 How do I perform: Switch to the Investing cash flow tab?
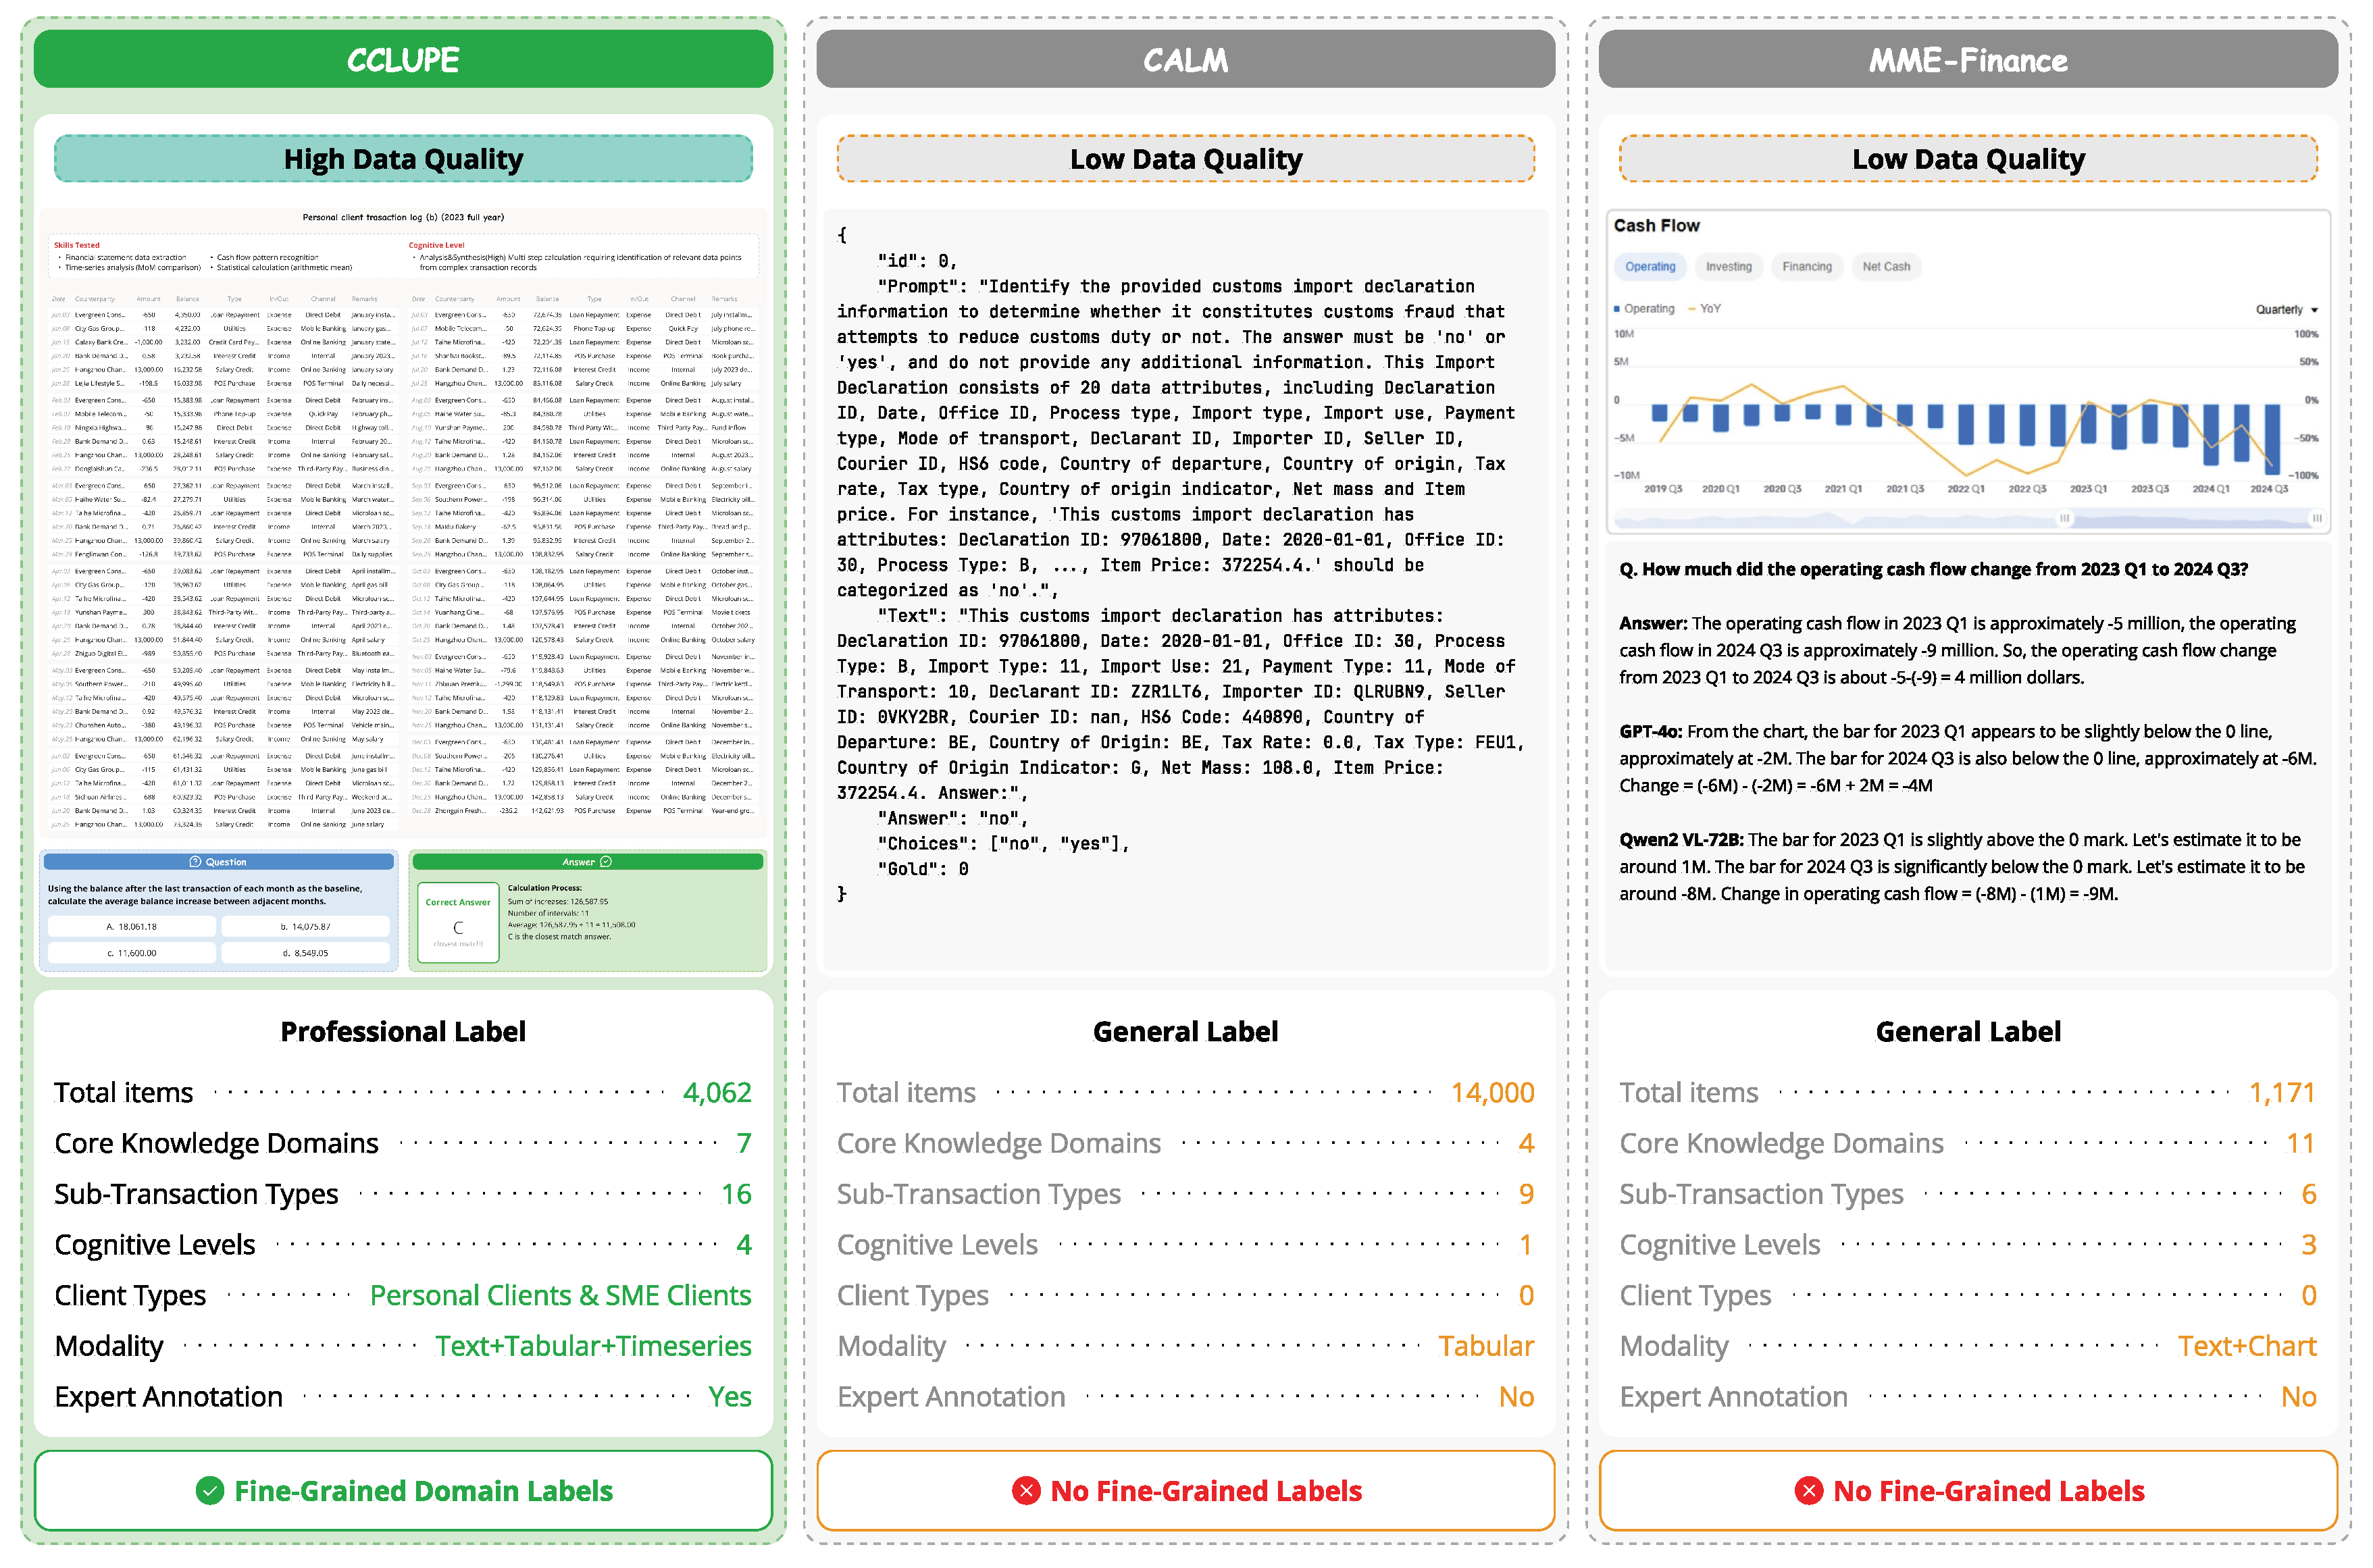tap(1728, 267)
